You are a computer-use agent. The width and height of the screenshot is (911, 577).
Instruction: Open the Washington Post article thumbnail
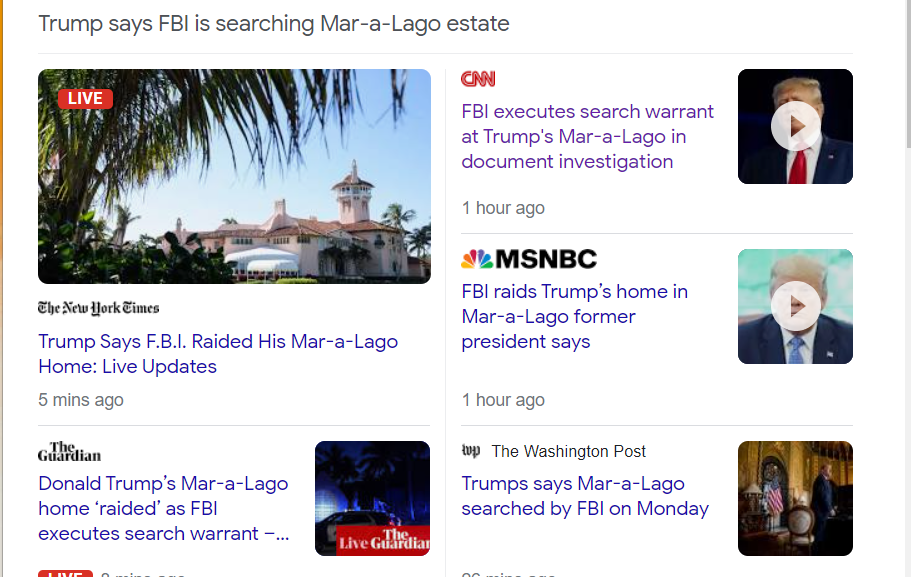(x=795, y=498)
